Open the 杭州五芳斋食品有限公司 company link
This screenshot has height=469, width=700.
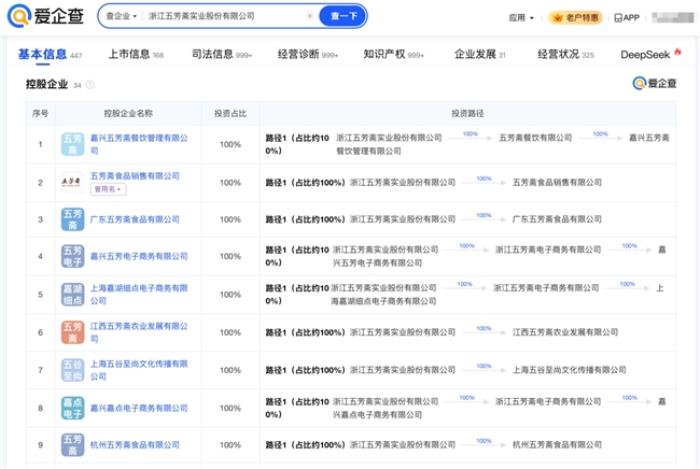(135, 445)
